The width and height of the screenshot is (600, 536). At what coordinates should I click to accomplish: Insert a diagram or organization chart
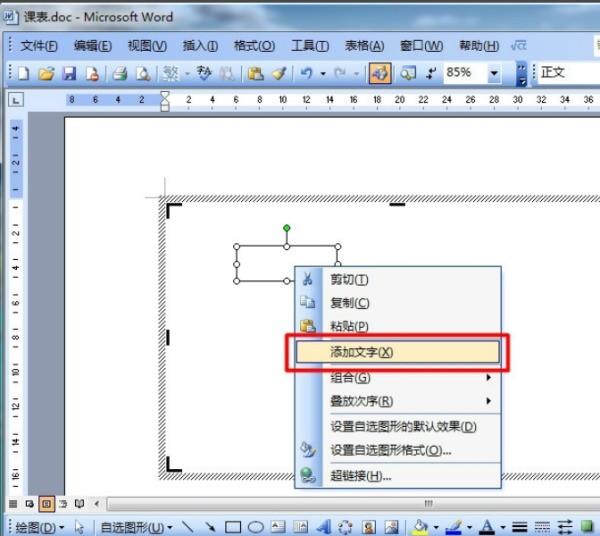point(346,528)
